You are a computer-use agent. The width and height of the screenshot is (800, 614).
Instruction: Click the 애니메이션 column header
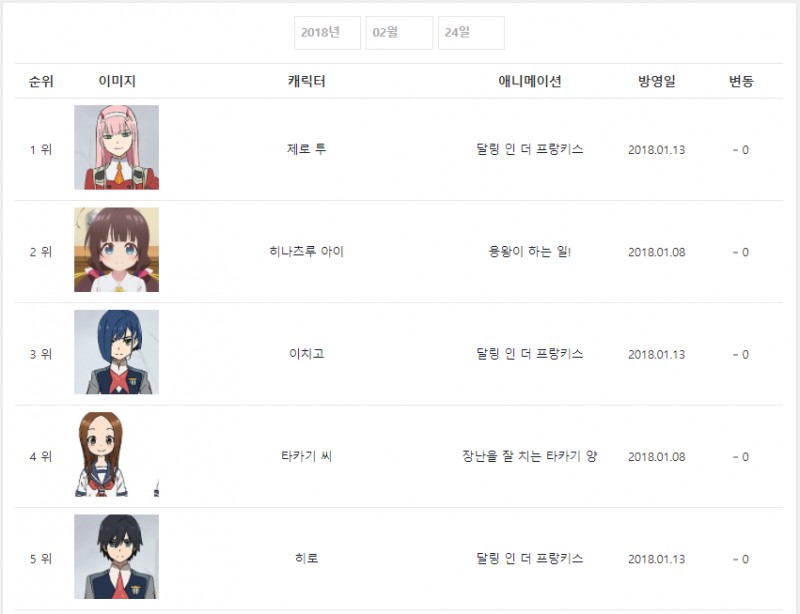tap(530, 81)
